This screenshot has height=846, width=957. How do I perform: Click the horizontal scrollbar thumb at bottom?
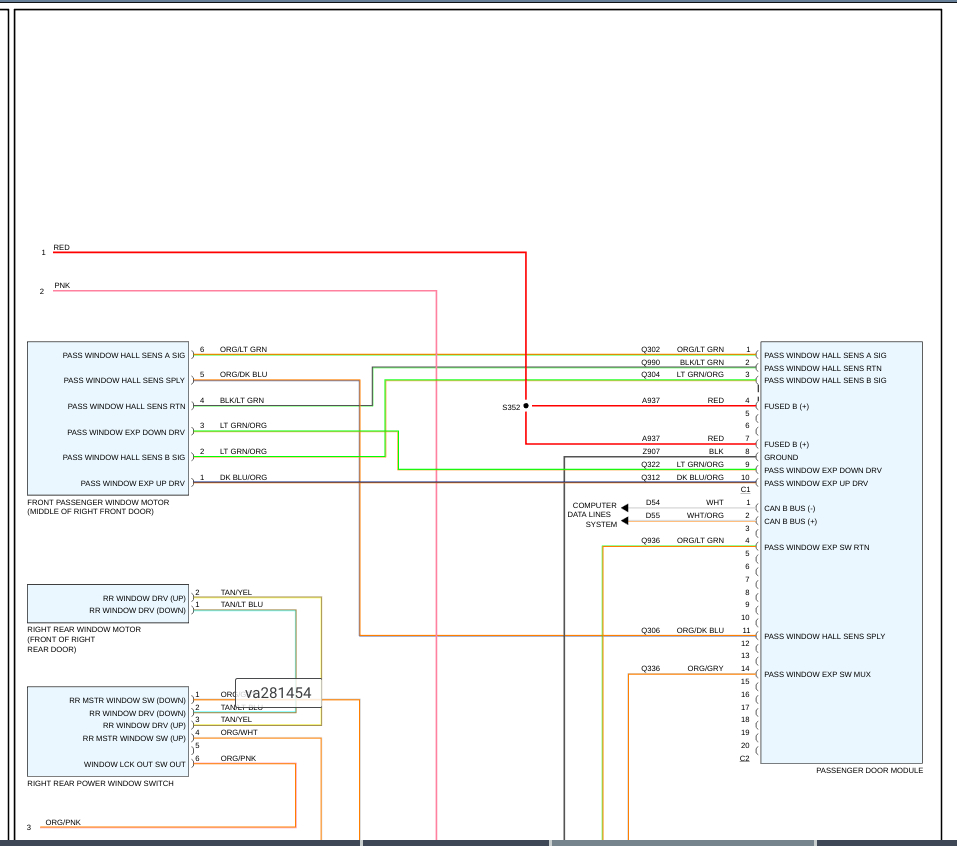683,843
